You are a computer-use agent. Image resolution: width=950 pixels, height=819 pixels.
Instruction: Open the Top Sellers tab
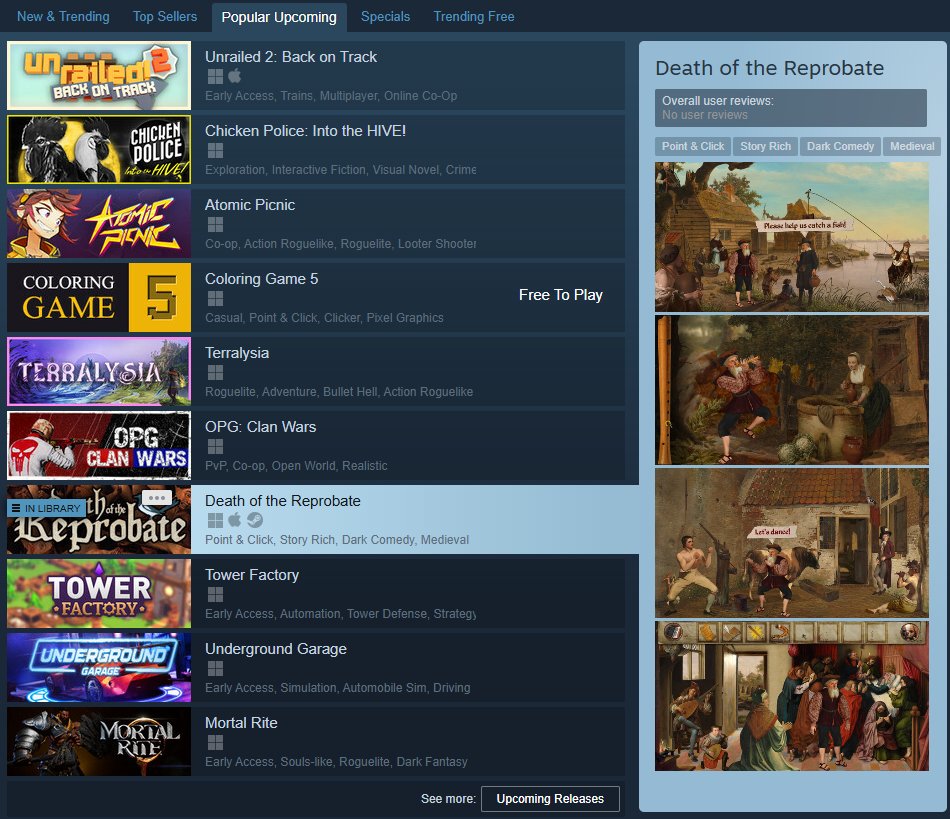point(165,16)
